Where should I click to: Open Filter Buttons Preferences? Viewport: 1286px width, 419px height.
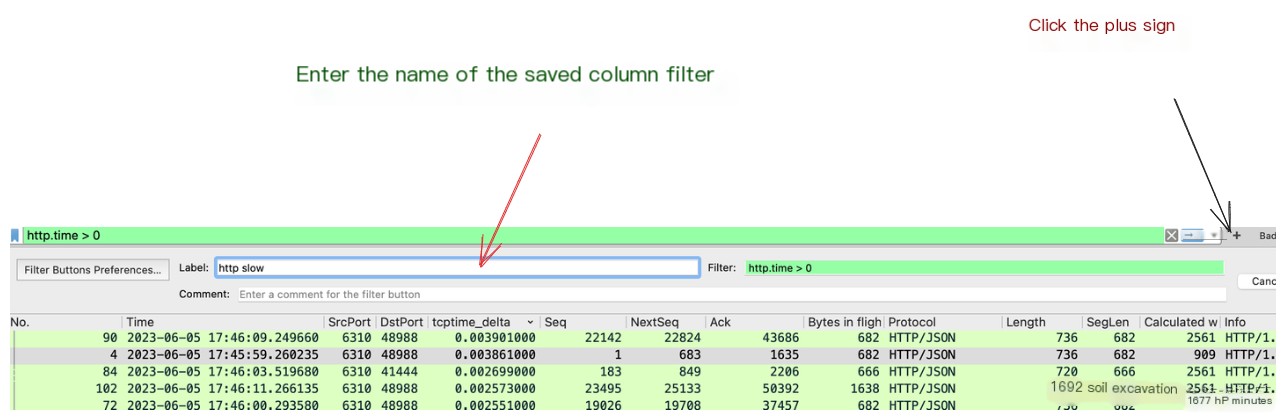tap(92, 269)
